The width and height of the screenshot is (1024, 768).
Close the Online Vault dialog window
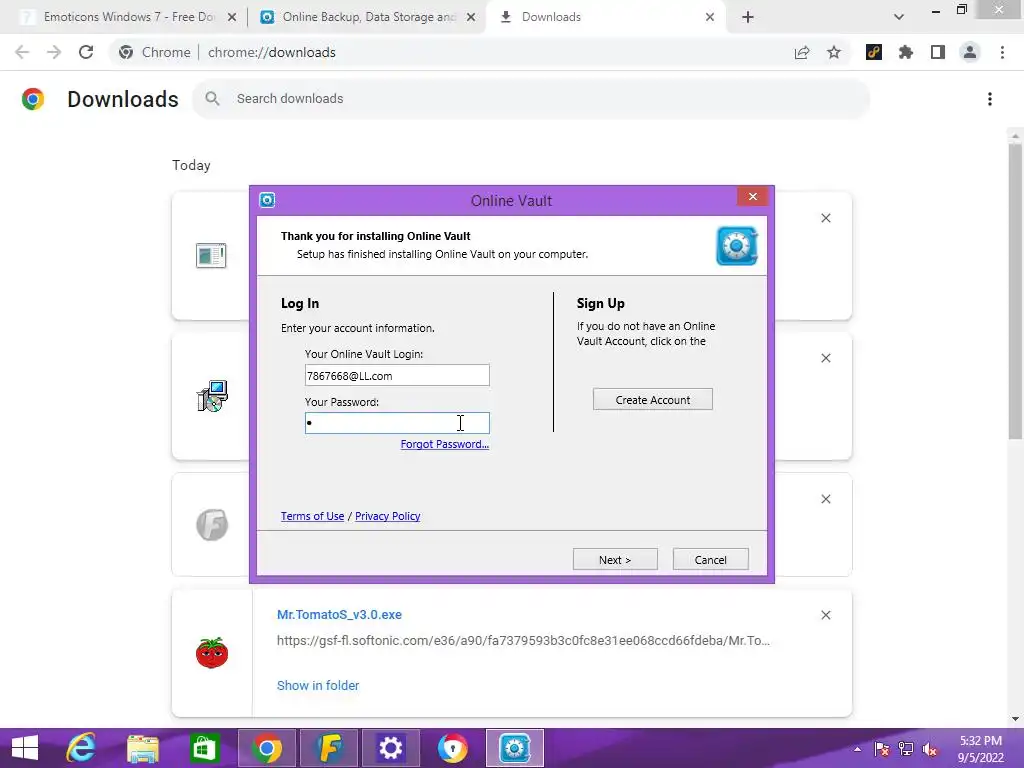tap(752, 197)
